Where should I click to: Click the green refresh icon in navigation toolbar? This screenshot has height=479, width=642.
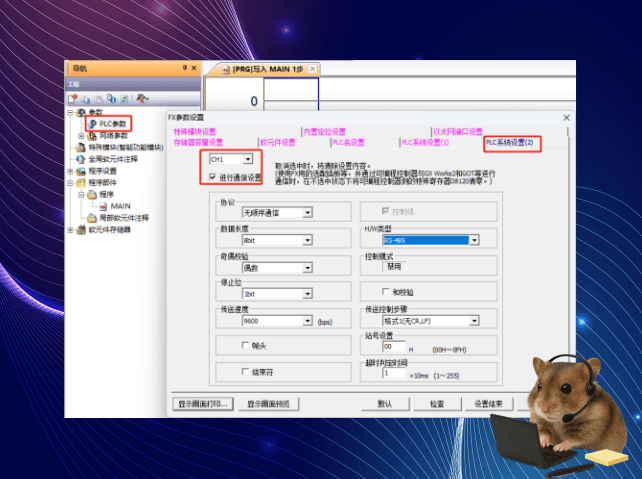click(x=124, y=99)
